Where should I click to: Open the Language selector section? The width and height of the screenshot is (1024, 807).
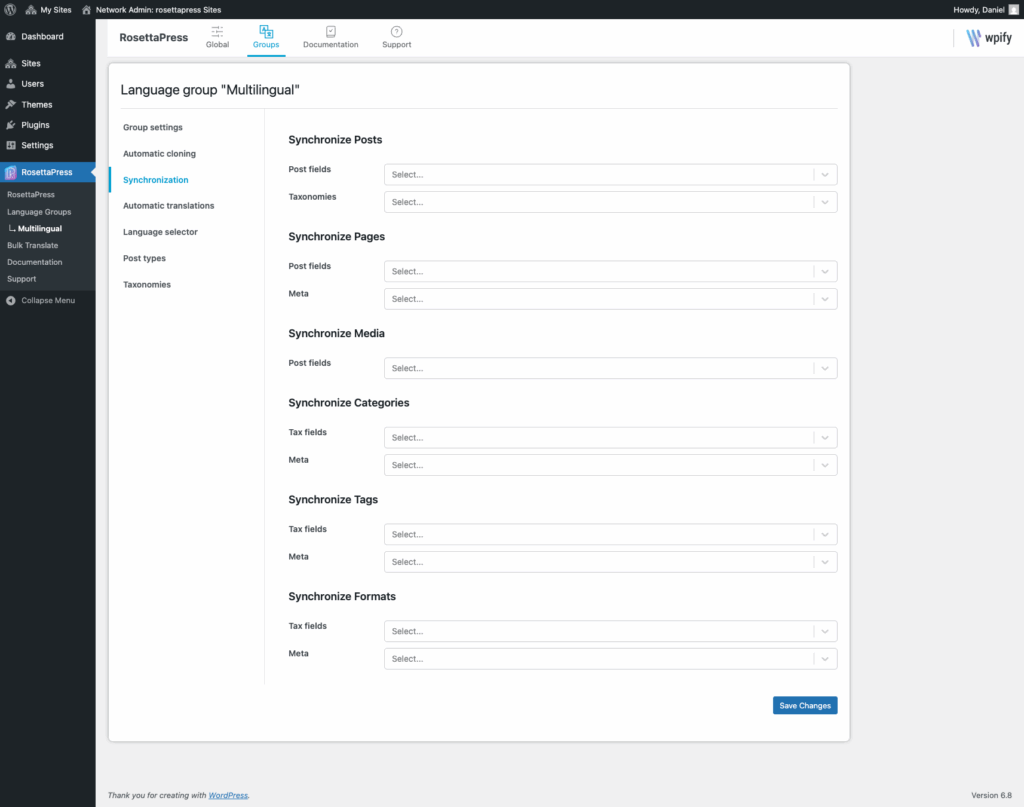[160, 232]
